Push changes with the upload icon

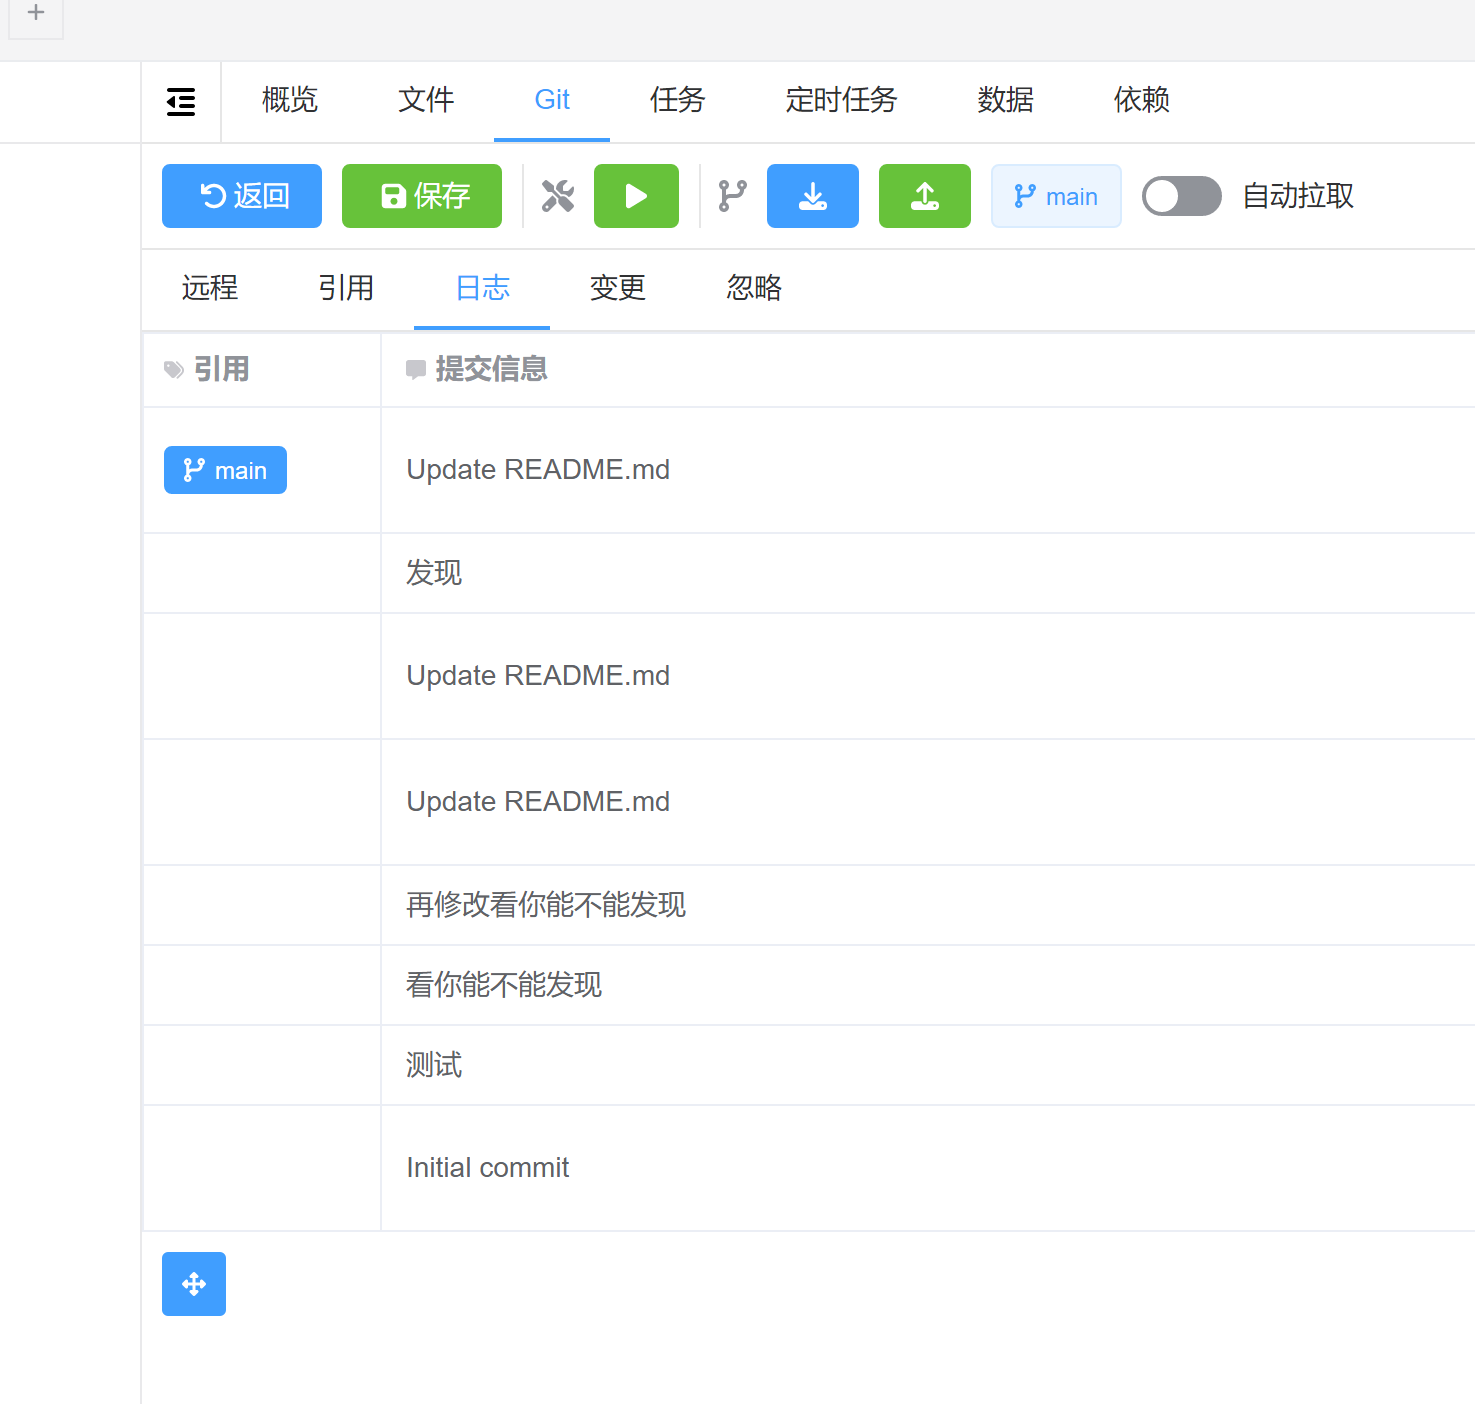[924, 196]
